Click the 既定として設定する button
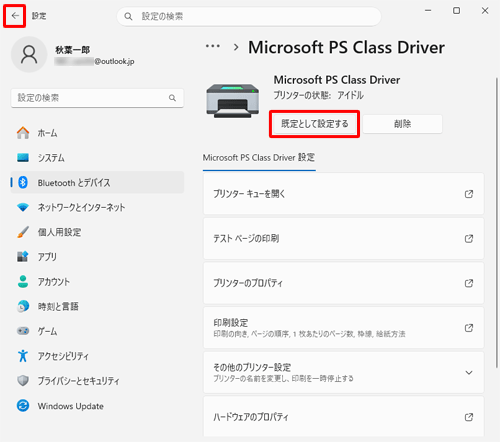The image size is (500, 442). (314, 124)
